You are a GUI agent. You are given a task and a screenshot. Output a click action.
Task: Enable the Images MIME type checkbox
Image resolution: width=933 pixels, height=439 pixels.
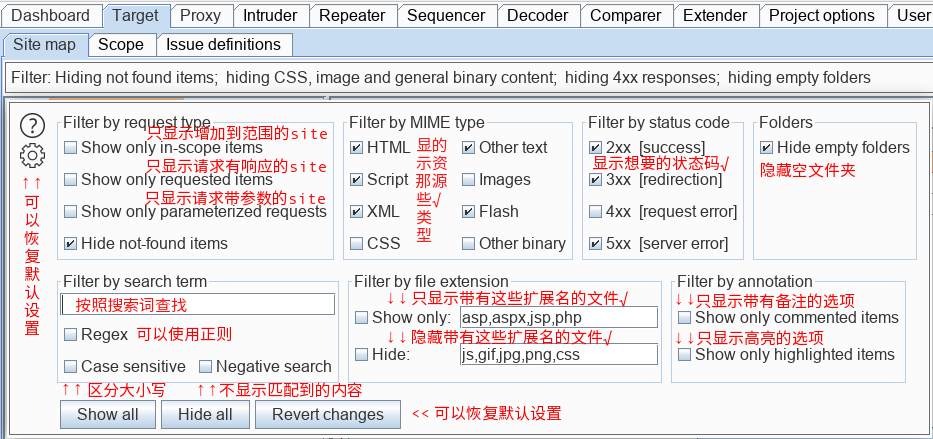click(x=469, y=179)
